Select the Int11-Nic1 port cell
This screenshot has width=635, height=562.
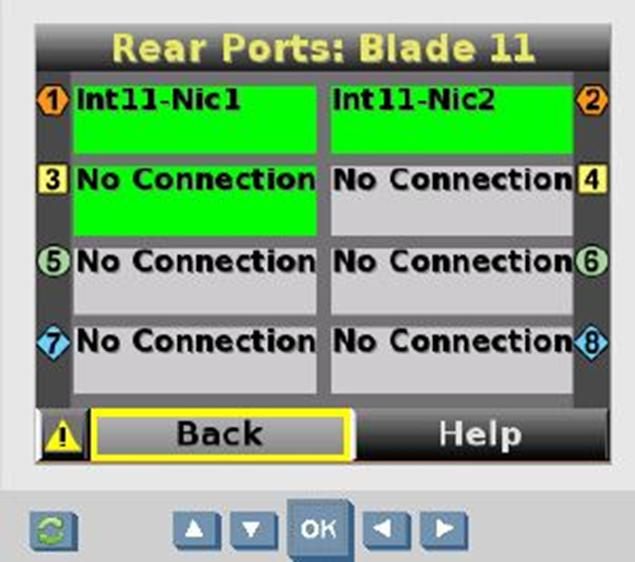pos(195,119)
